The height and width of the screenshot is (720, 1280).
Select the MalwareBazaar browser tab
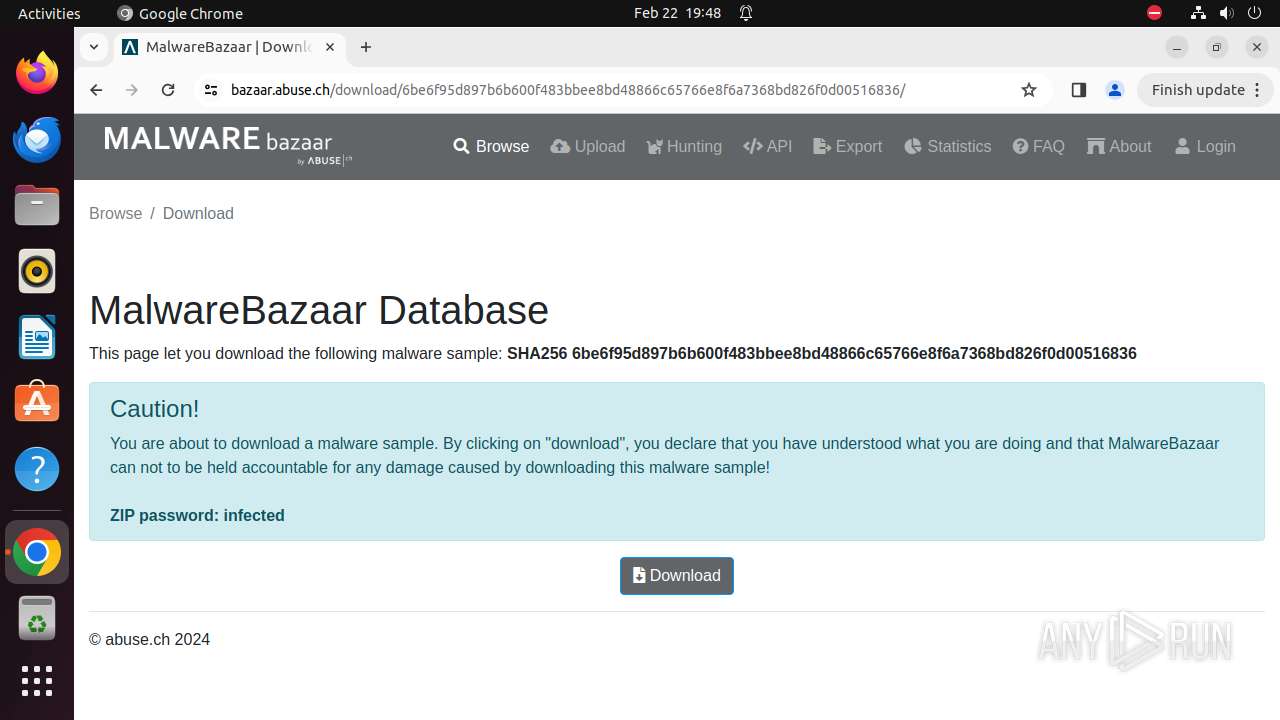[x=231, y=47]
